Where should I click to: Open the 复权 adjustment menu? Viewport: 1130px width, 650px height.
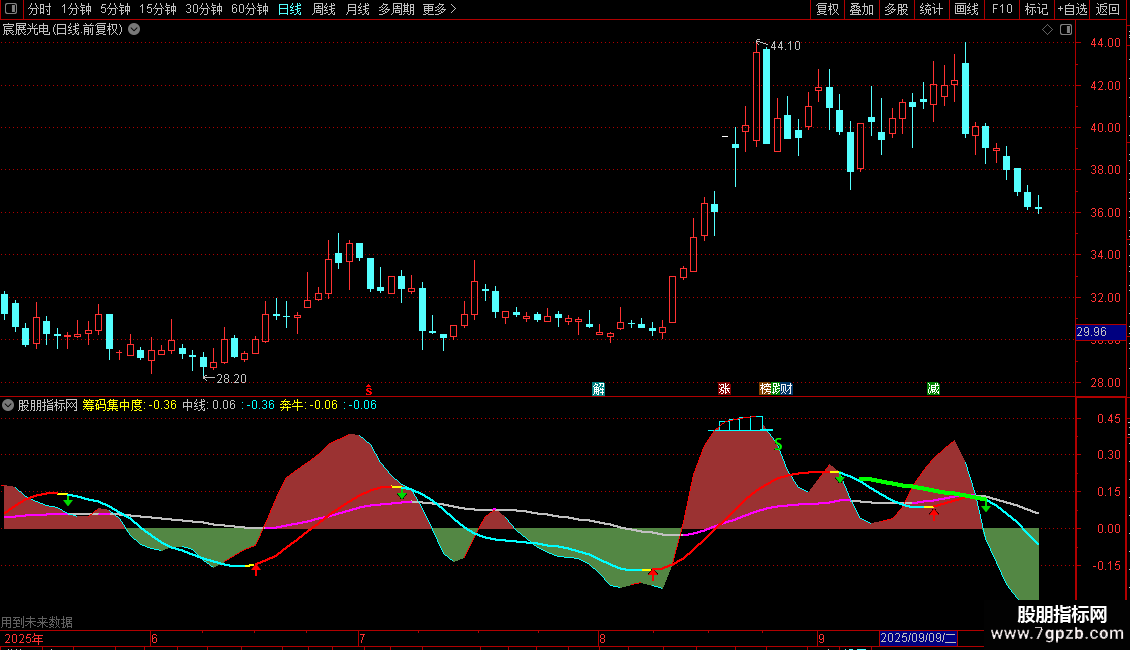[x=827, y=9]
